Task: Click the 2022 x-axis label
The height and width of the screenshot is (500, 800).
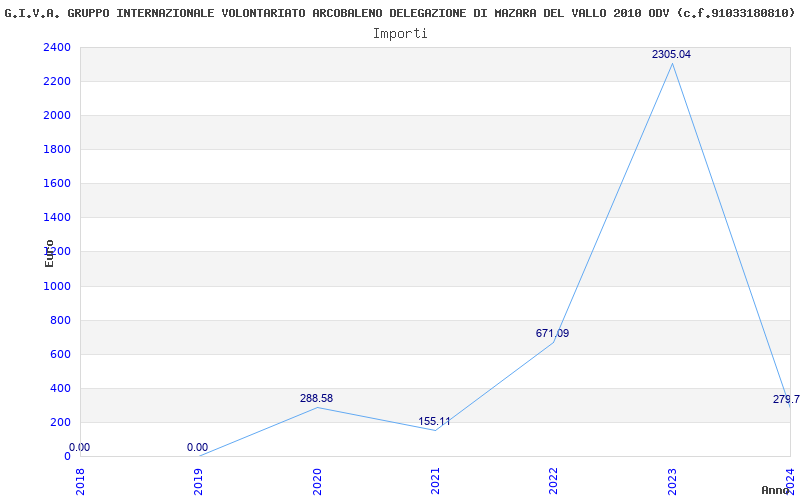Action: coord(554,482)
